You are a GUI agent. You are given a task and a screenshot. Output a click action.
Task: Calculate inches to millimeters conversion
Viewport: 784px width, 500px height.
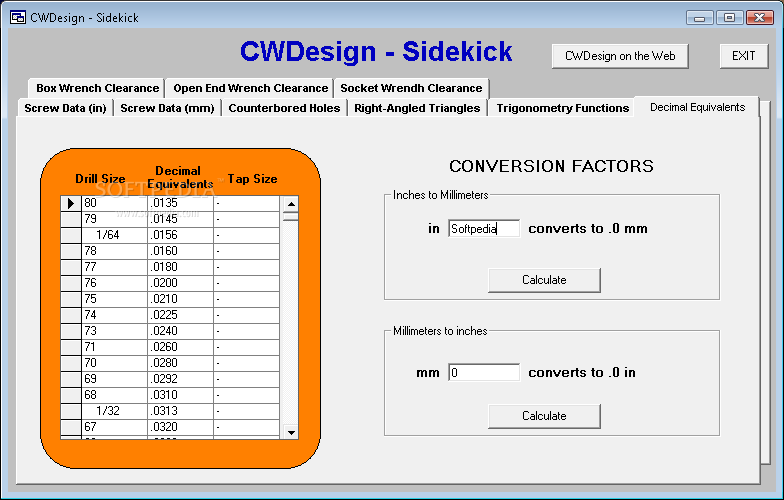click(x=544, y=280)
